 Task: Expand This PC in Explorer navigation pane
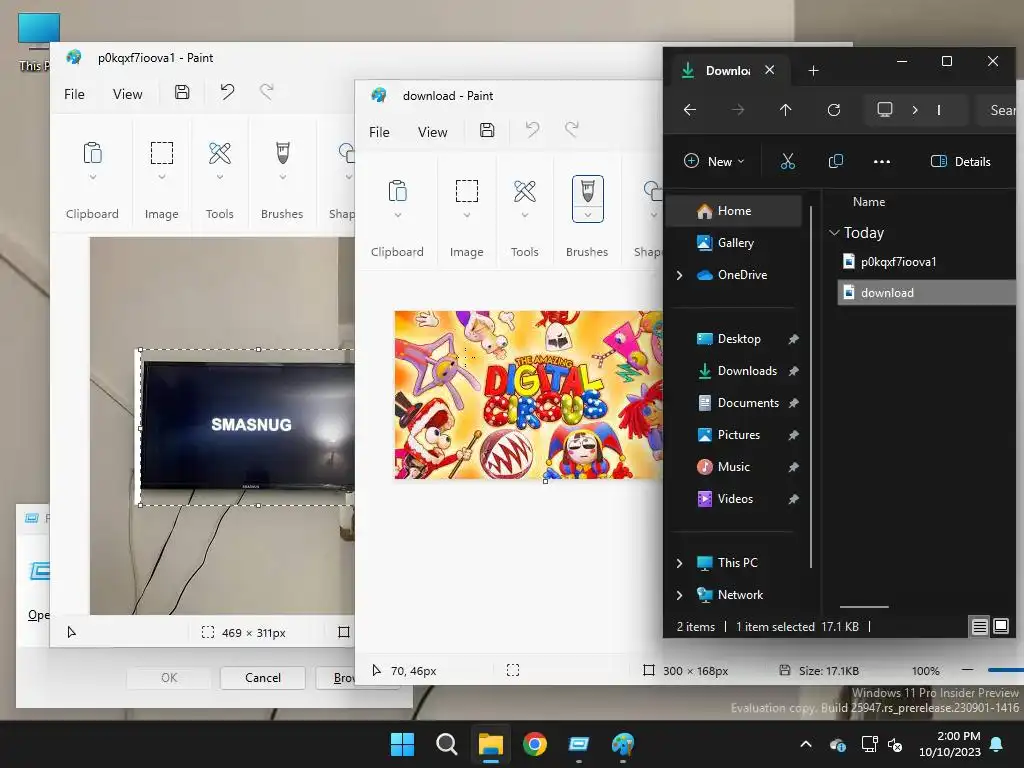click(679, 563)
